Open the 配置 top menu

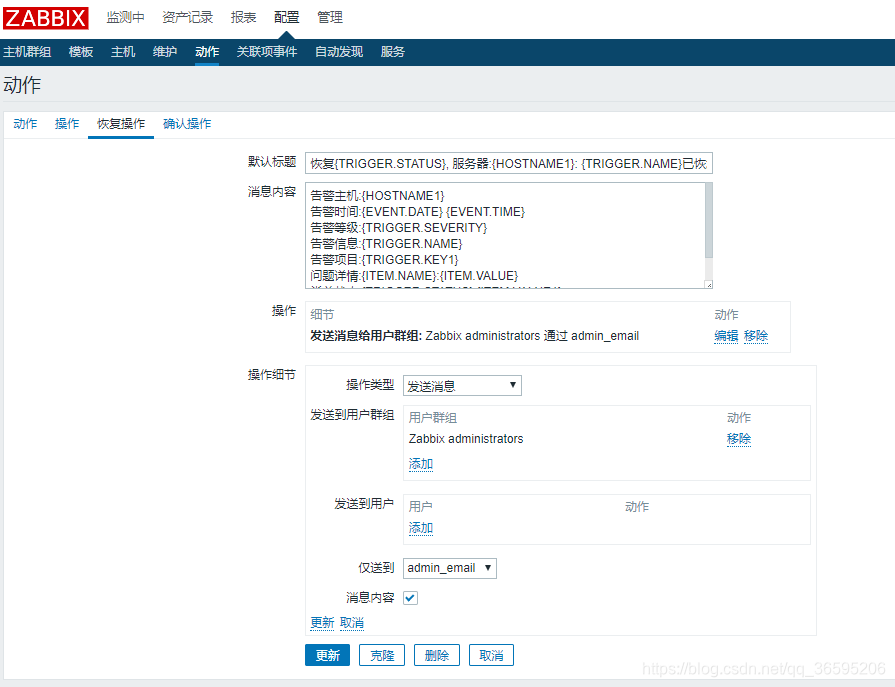[287, 18]
